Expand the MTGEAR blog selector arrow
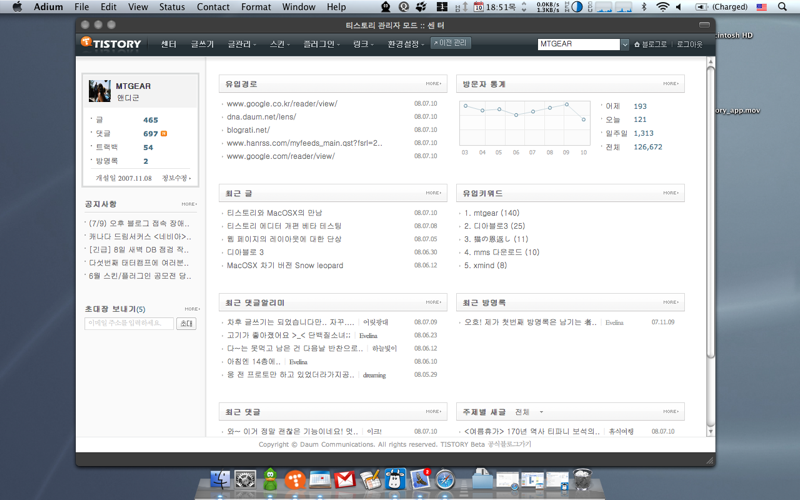The width and height of the screenshot is (800, 500). click(624, 44)
